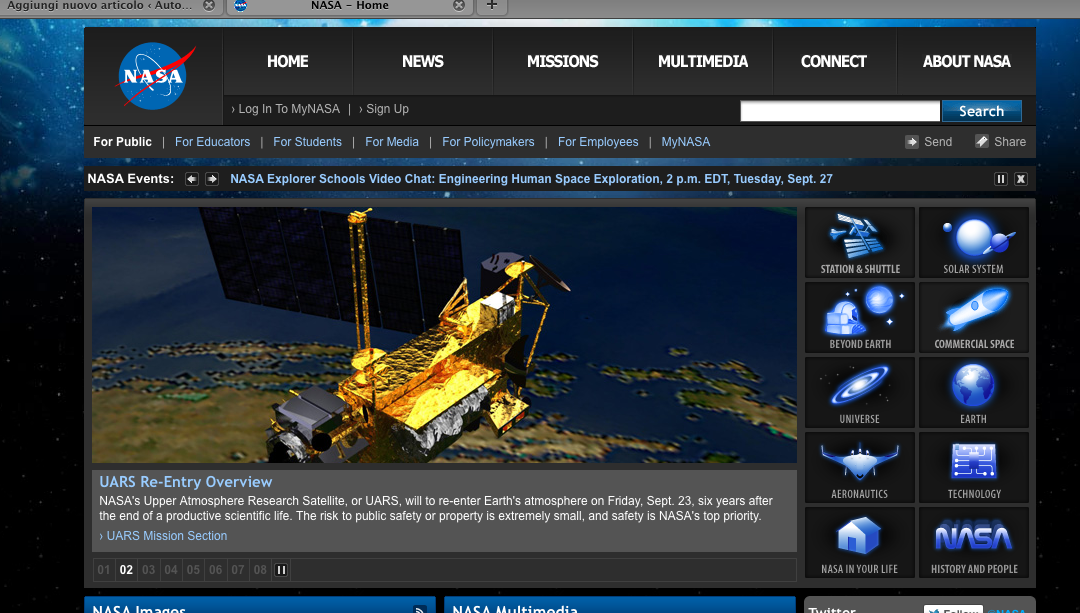
Task: Click the NASA logo
Action: click(155, 76)
